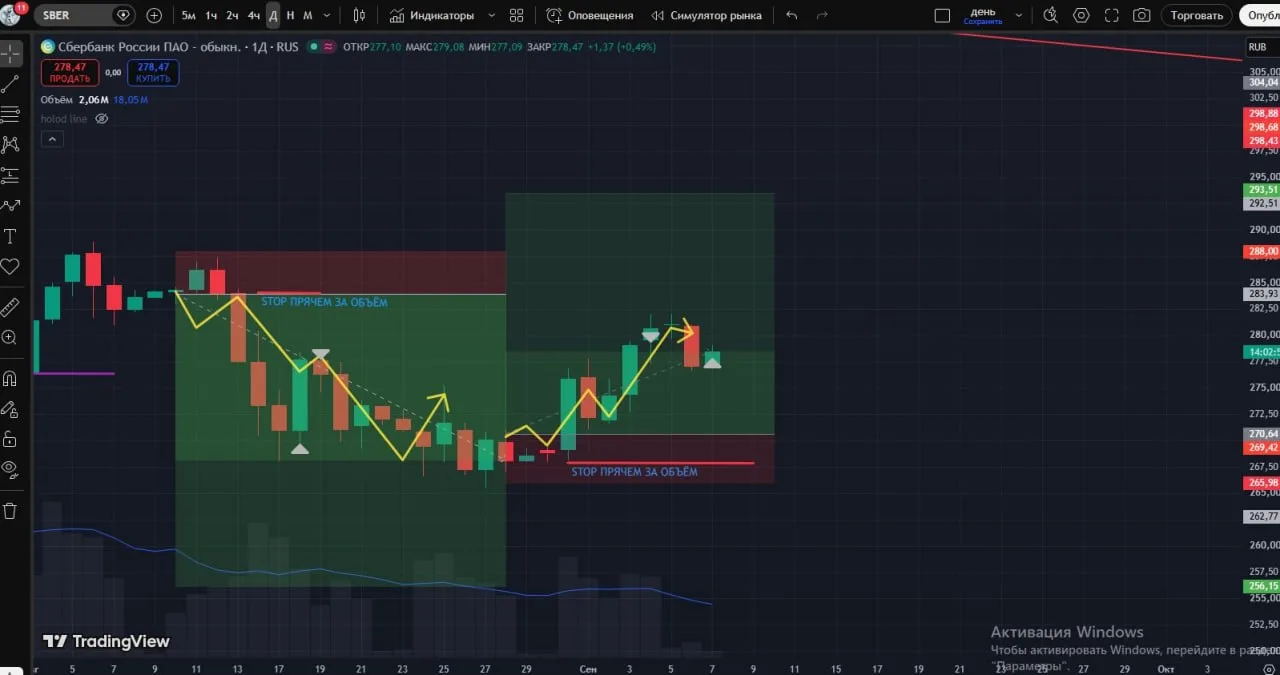The width and height of the screenshot is (1280, 675).
Task: Toggle hide all drawings eye
Action: [10, 468]
